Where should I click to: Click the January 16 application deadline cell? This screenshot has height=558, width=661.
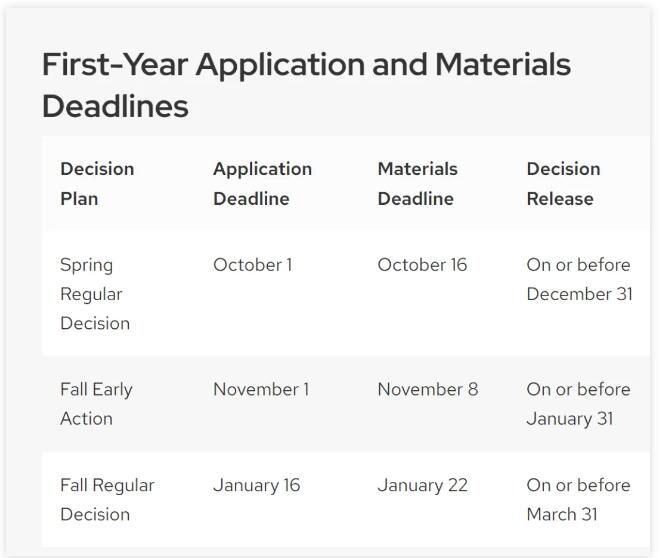pos(257,486)
